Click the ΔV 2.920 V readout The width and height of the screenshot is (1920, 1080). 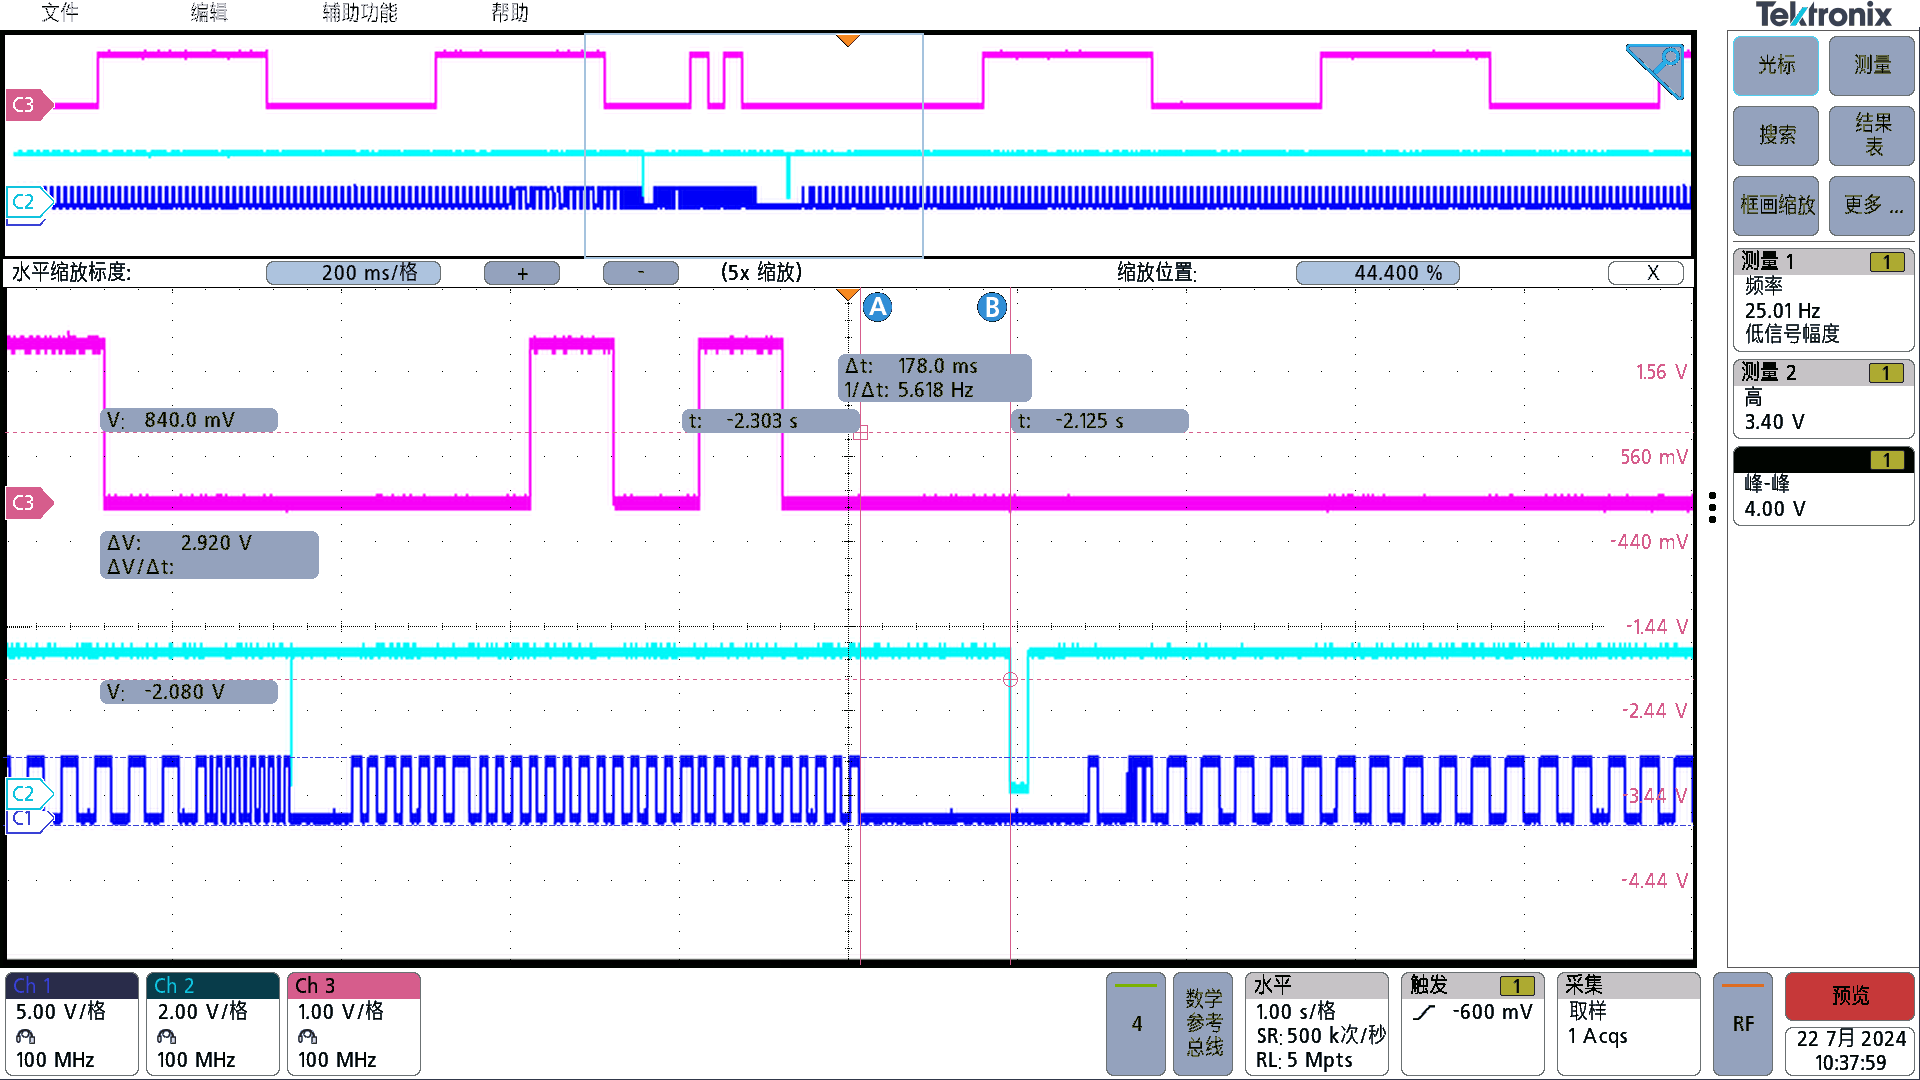coord(209,555)
